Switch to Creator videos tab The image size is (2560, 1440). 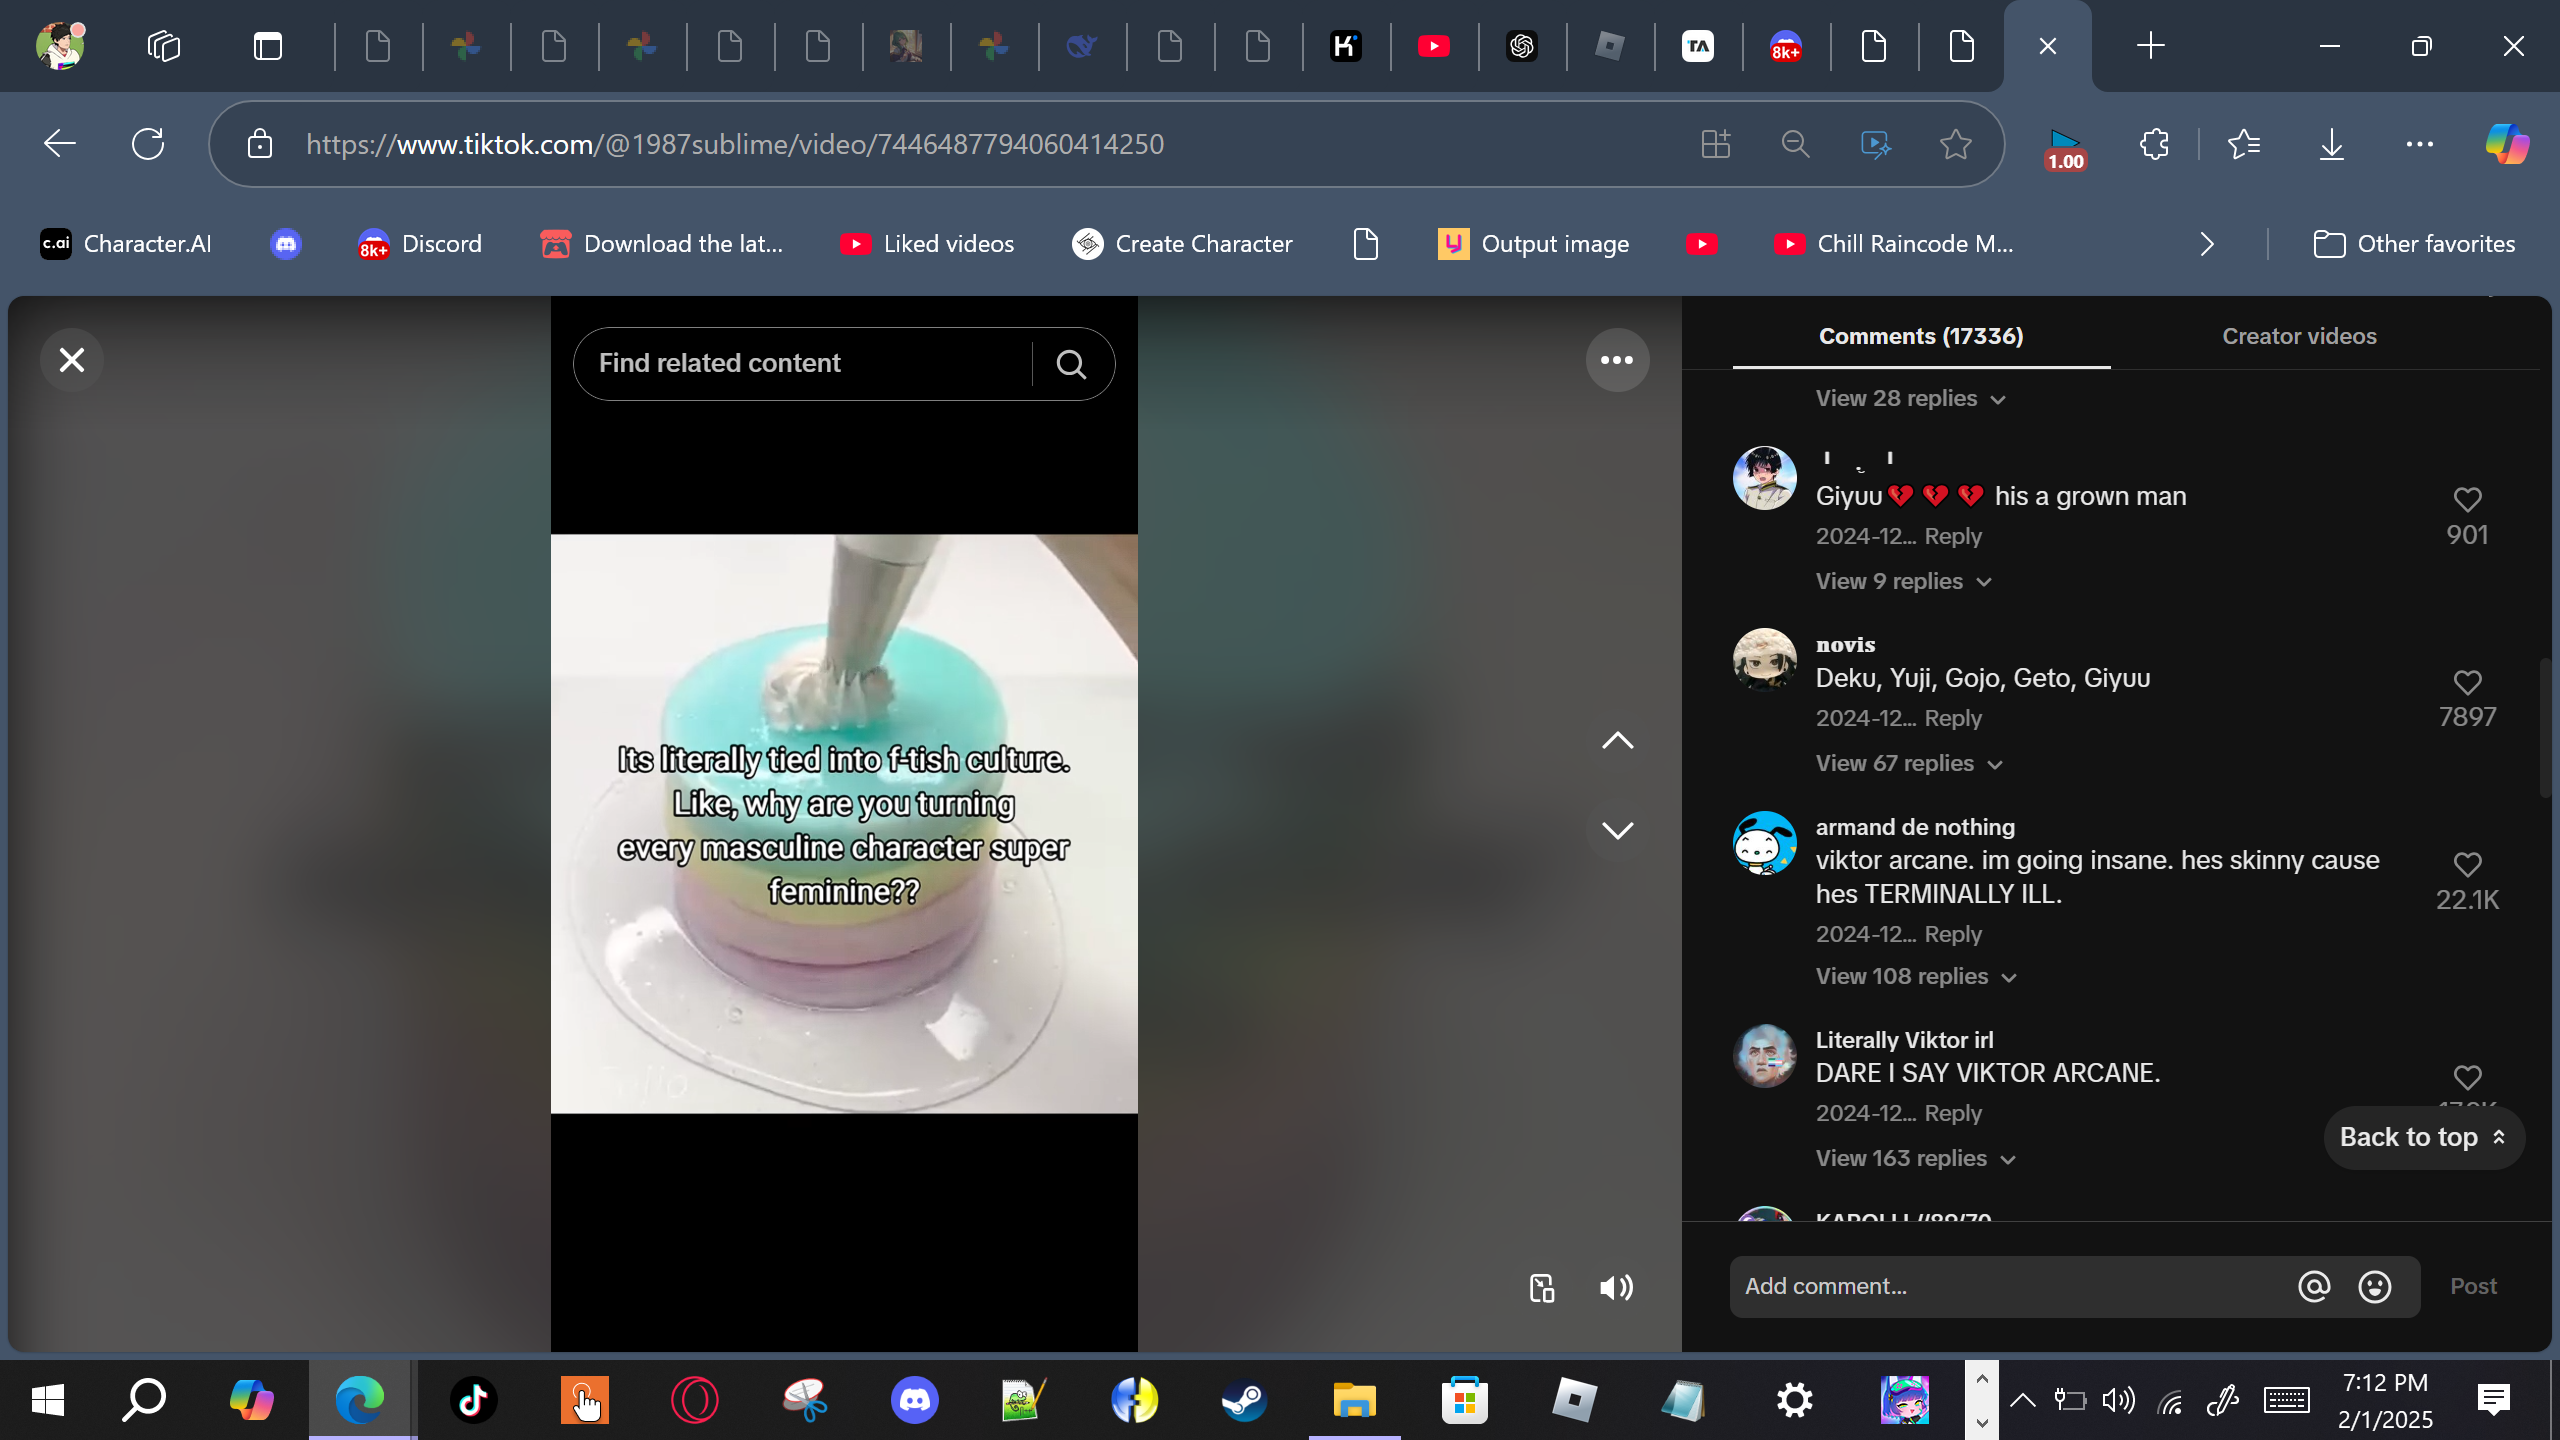(2299, 337)
